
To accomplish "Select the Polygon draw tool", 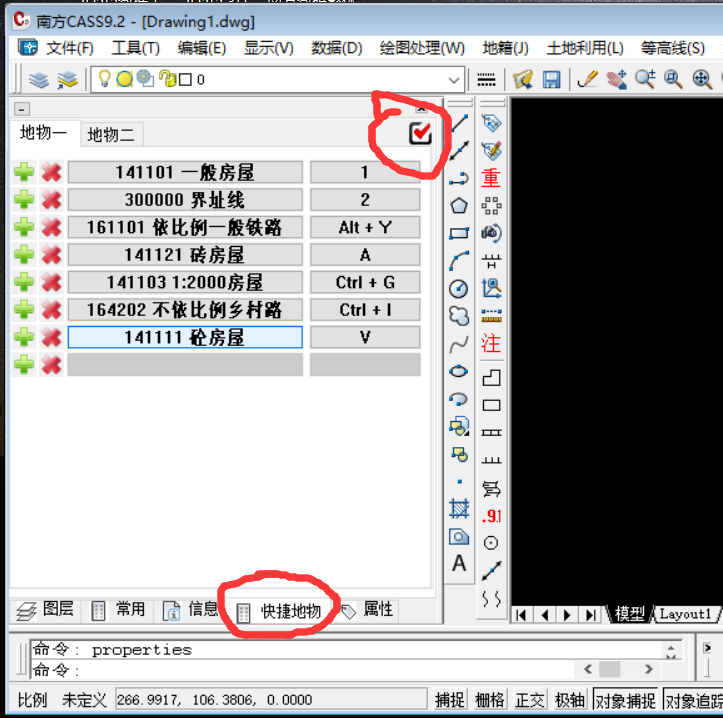I will click(459, 206).
